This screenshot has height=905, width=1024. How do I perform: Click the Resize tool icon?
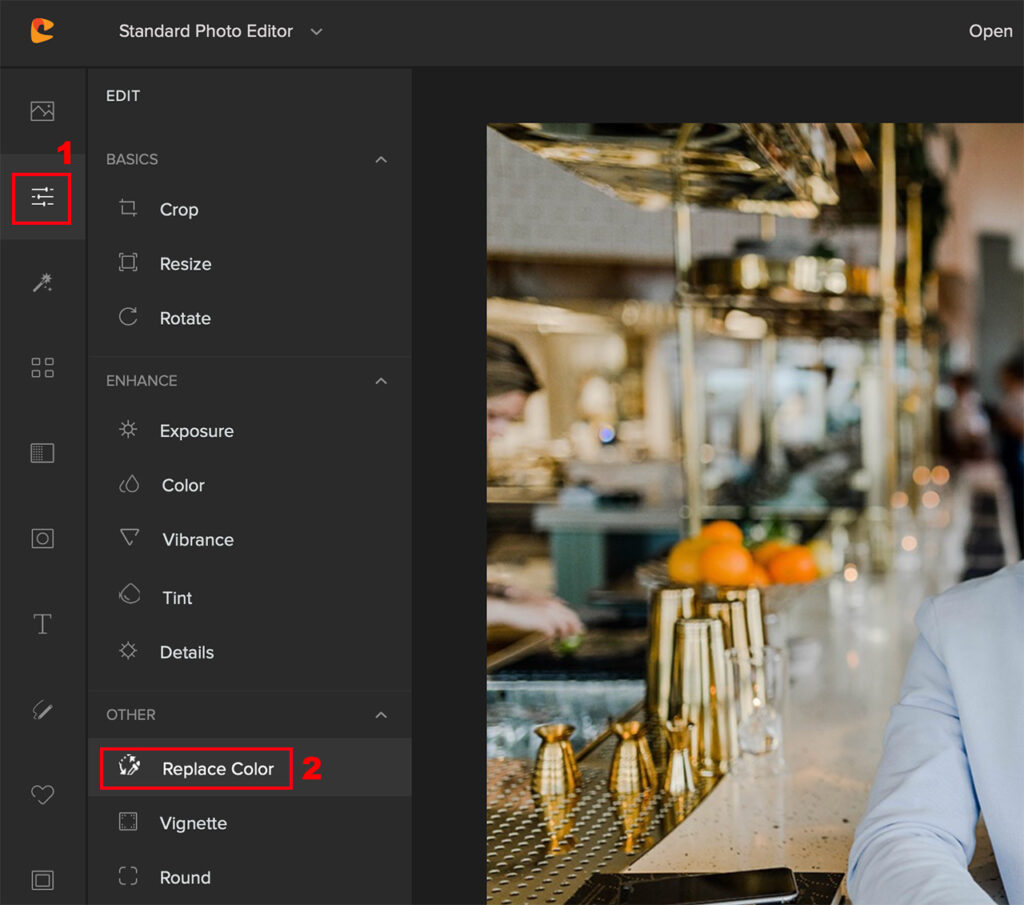pyautogui.click(x=128, y=262)
